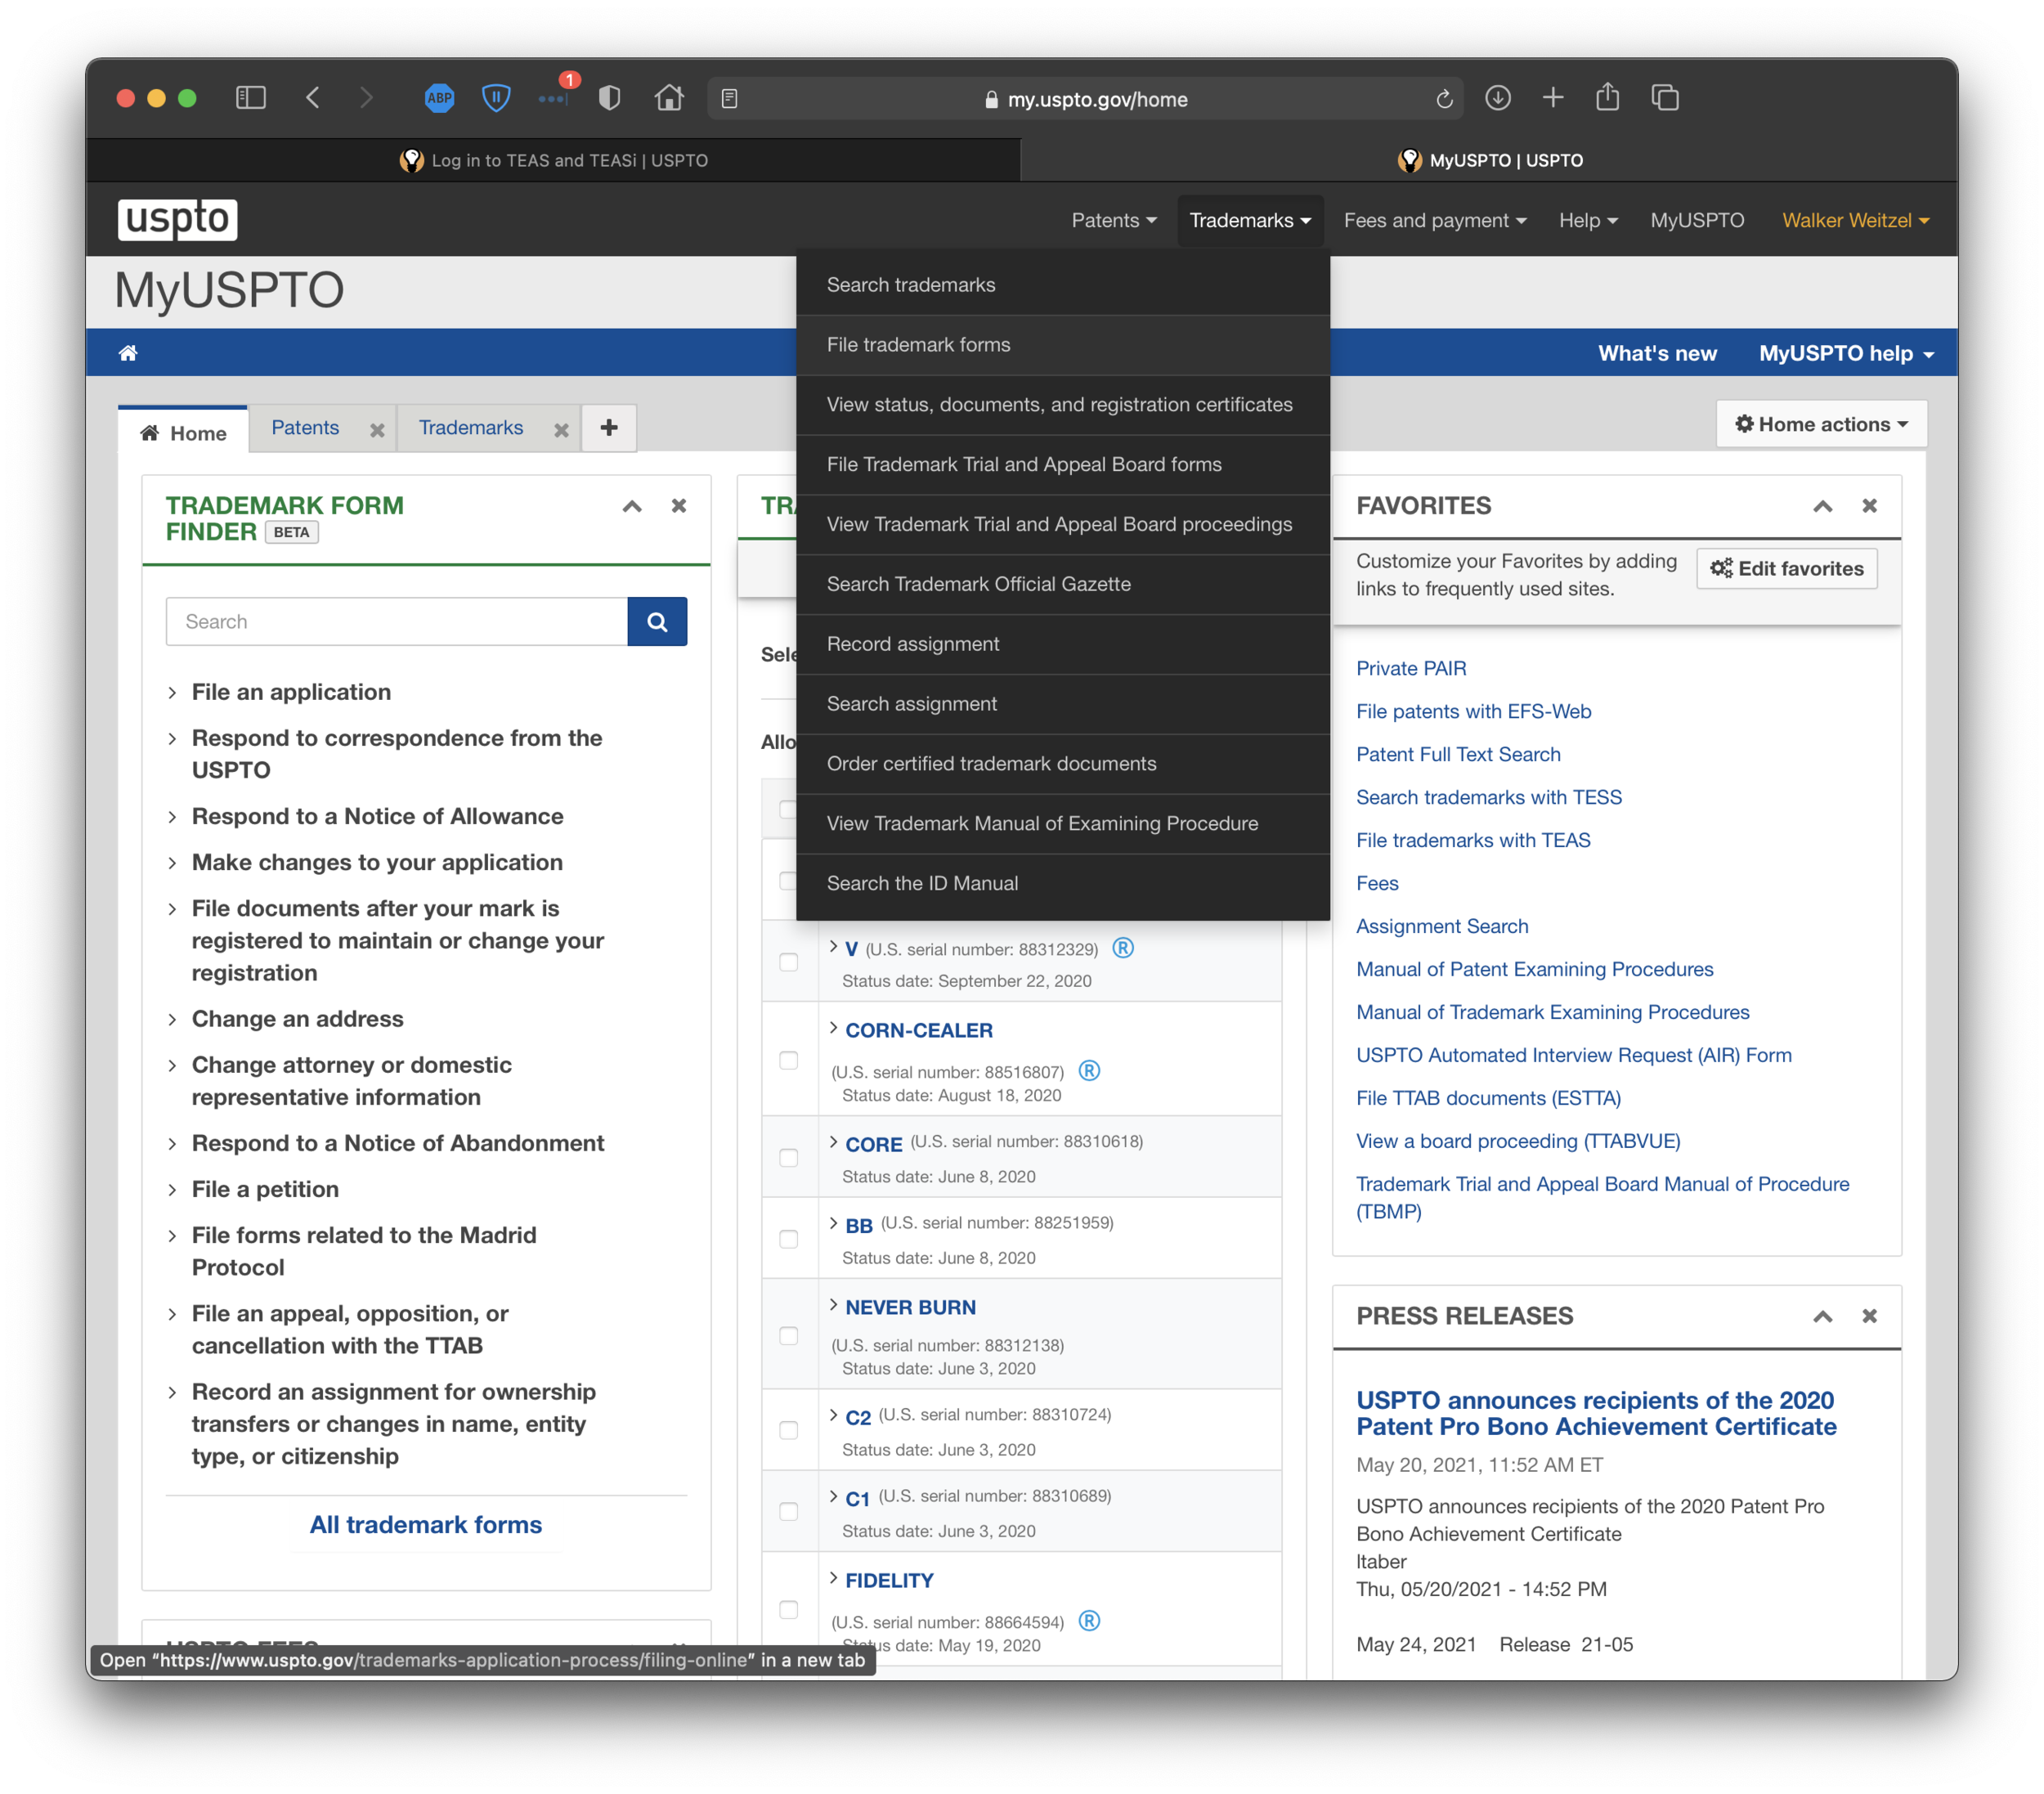
Task: Open Patent Pro Bono press release headline
Action: 1596,1413
